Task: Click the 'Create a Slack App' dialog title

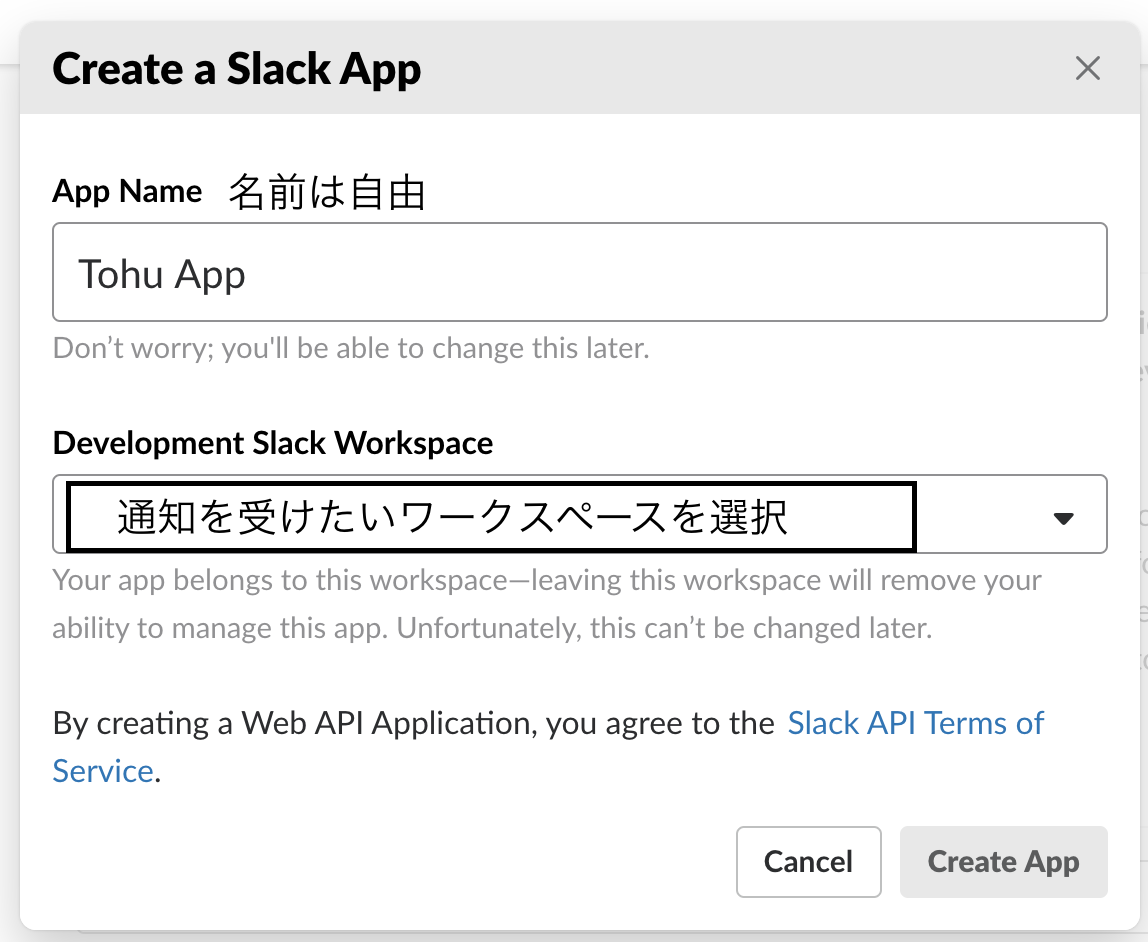Action: [x=237, y=70]
